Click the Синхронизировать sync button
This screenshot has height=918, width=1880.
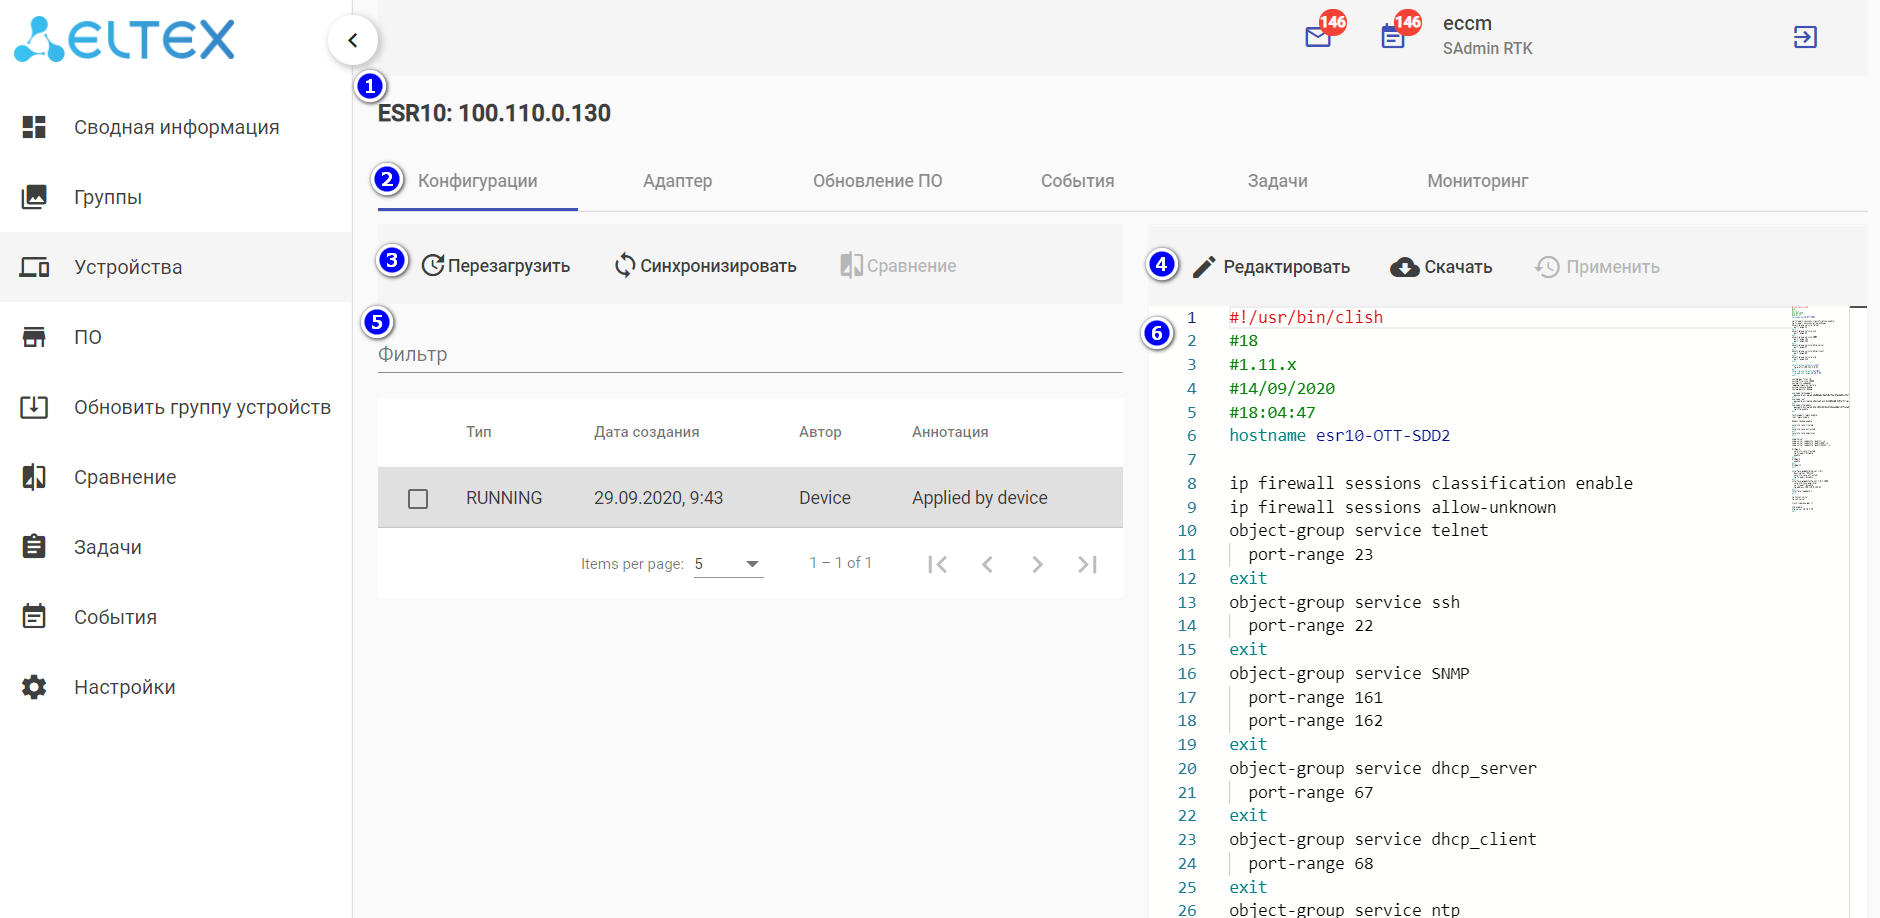tap(706, 266)
